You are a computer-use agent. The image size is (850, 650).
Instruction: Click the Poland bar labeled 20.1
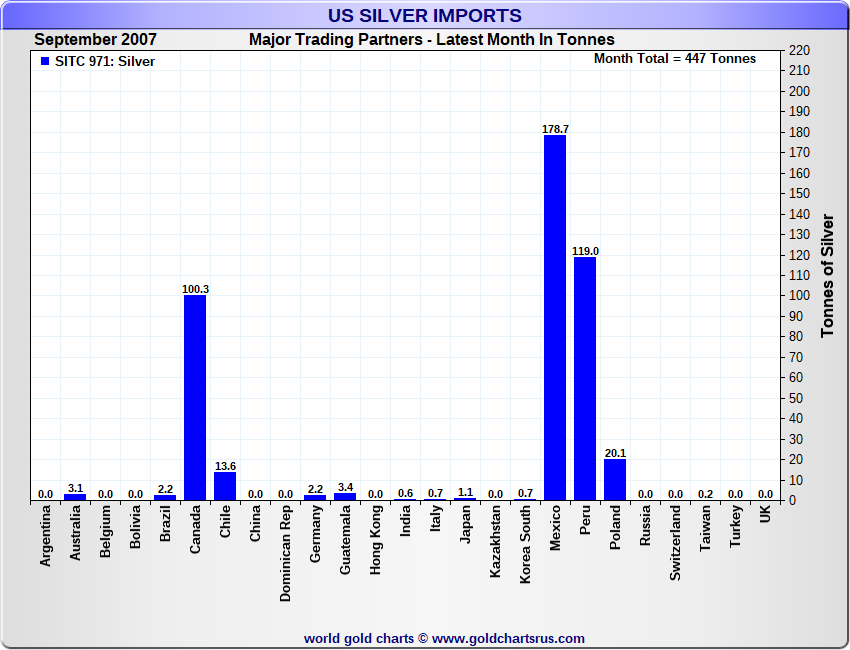615,480
